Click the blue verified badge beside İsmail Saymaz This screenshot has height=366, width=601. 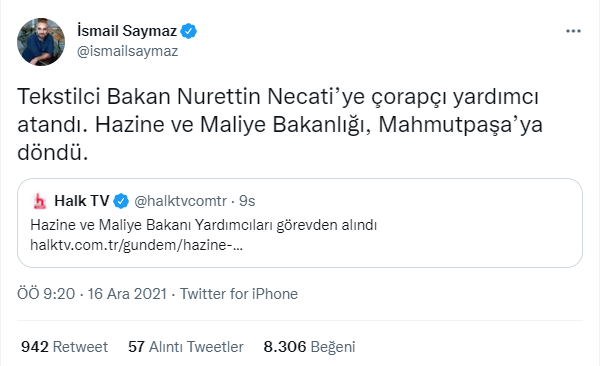click(x=188, y=31)
